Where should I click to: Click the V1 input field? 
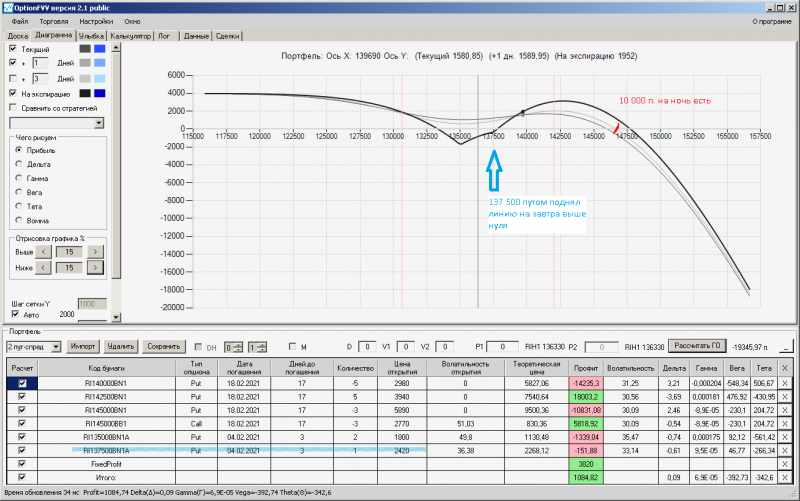click(x=406, y=347)
